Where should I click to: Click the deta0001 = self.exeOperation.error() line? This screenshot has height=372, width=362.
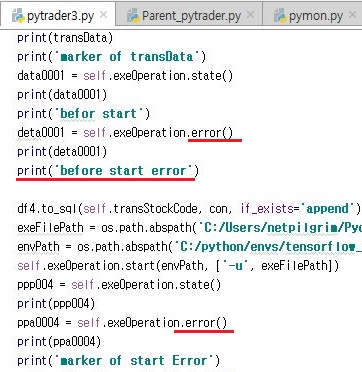coord(125,133)
